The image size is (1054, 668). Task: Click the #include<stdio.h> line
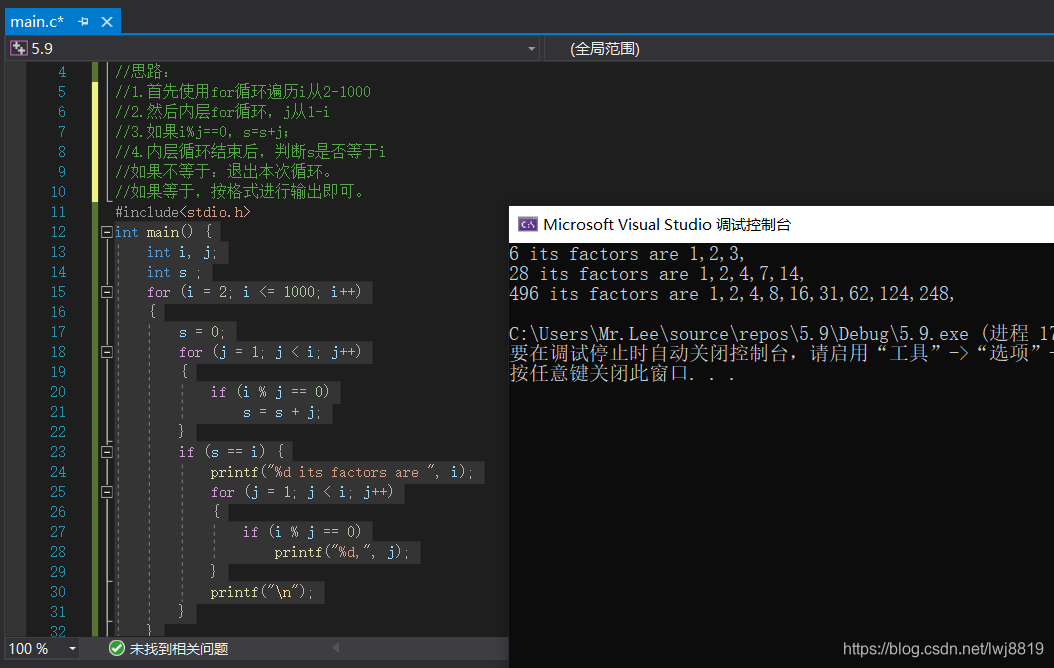tap(182, 212)
